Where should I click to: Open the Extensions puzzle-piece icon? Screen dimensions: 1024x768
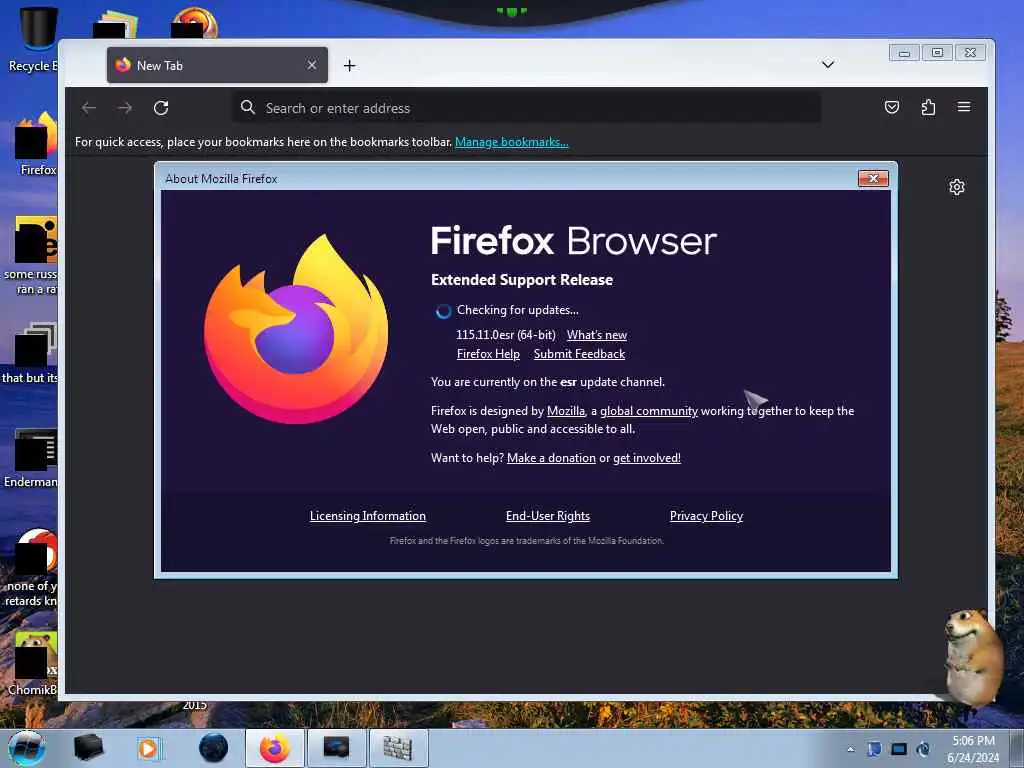(x=928, y=107)
